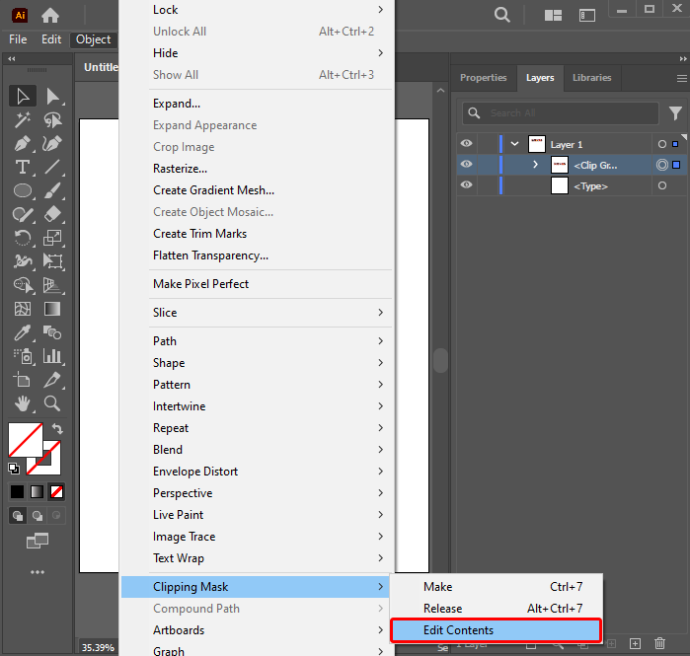
Task: Switch to the Libraries tab
Action: 591,78
